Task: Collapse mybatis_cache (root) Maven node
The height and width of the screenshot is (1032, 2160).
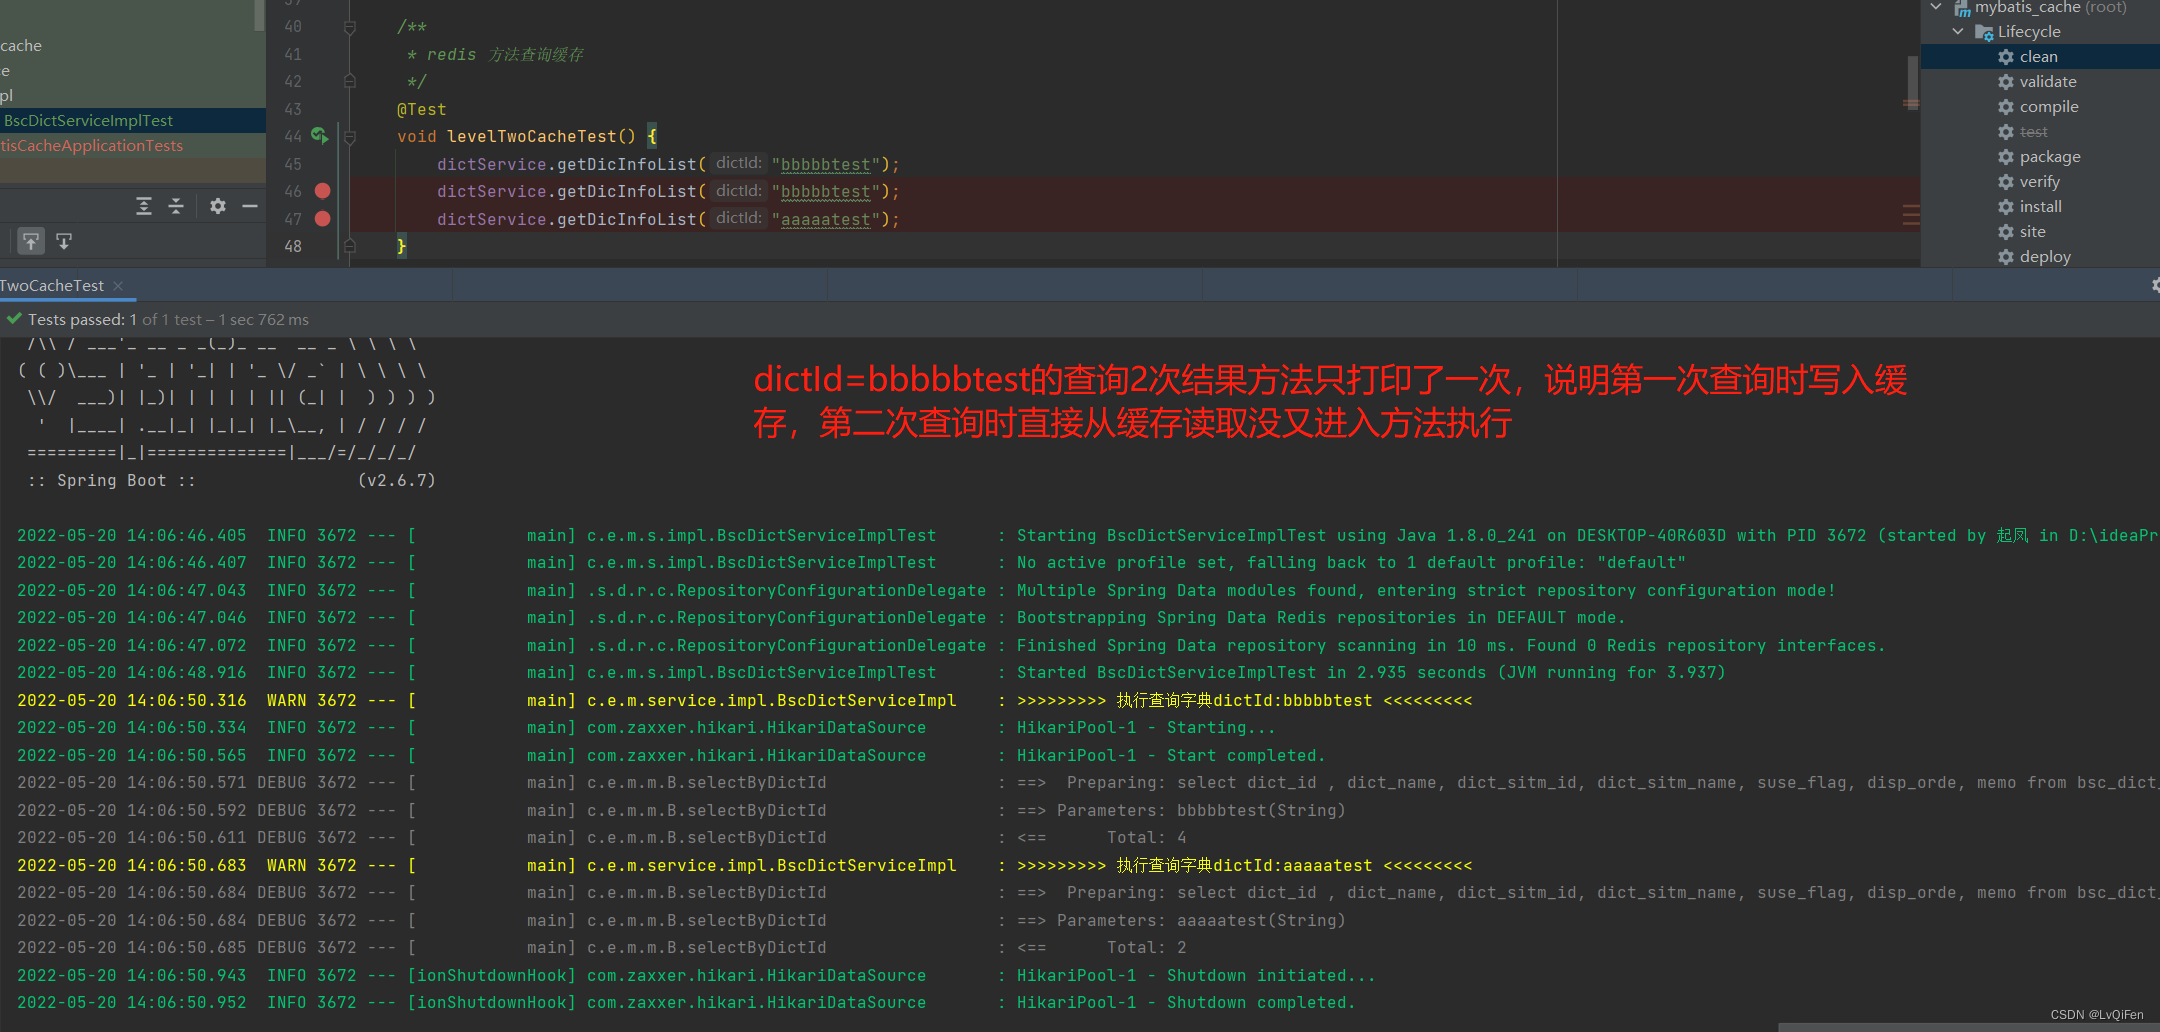Action: (x=1936, y=7)
